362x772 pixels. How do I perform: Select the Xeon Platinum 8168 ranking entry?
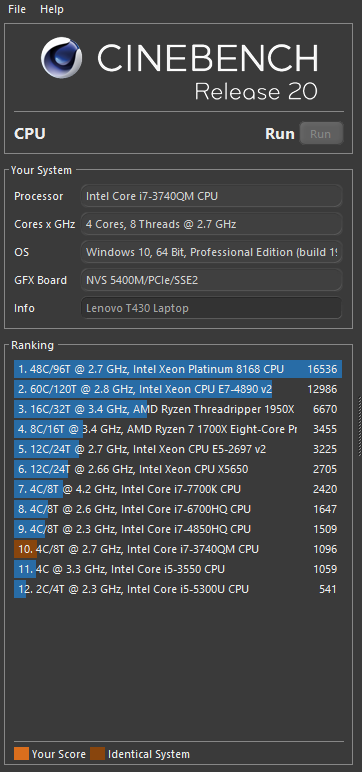(178, 369)
